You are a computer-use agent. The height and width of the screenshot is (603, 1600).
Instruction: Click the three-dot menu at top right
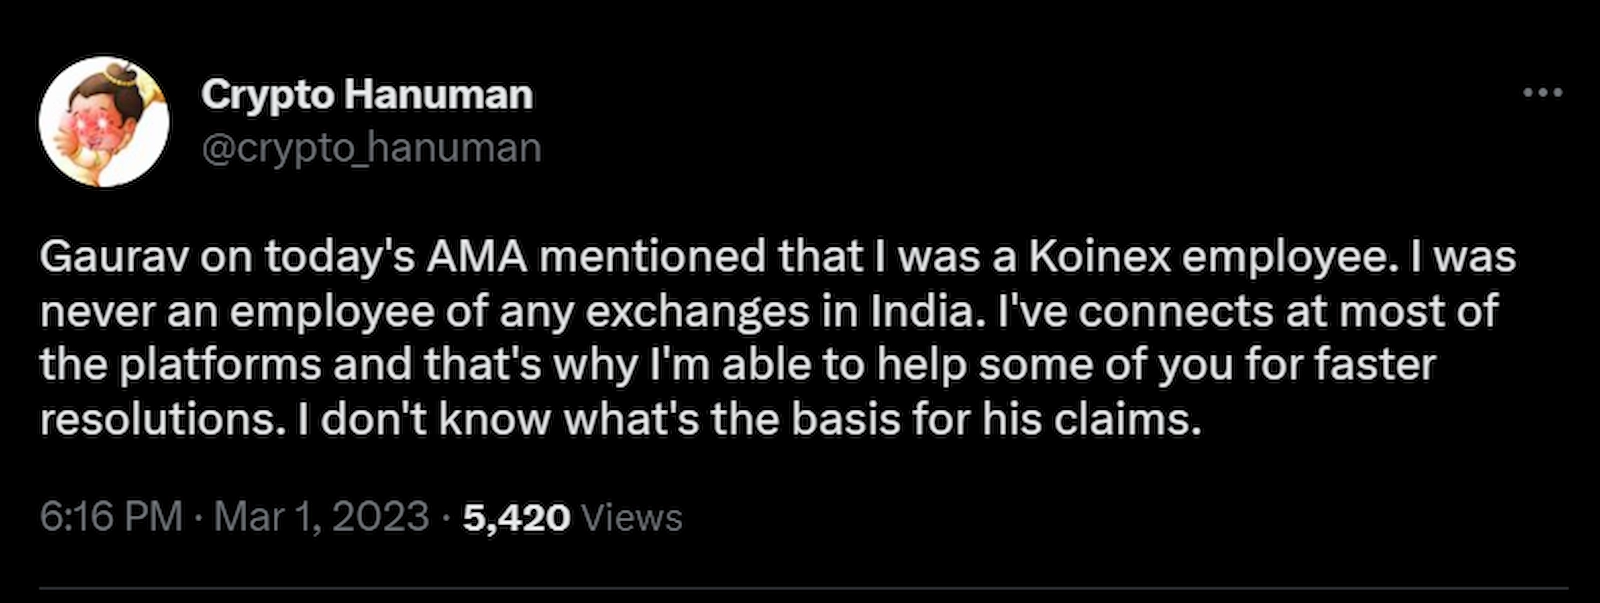1545,92
